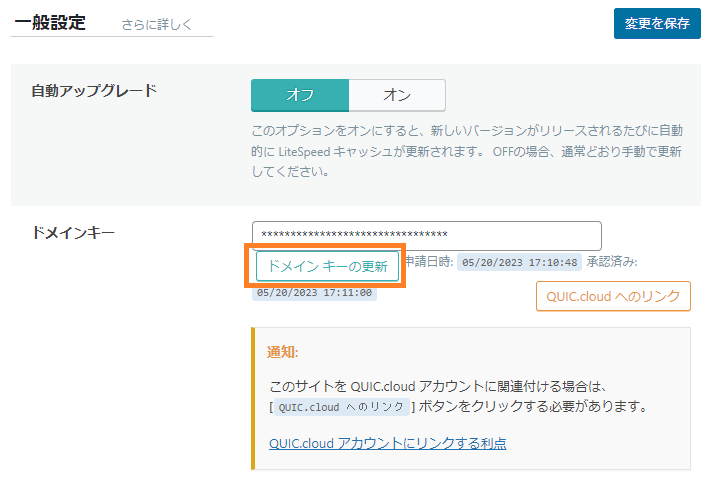717x480 pixels.
Task: Focus the masked domain key field
Action: click(426, 235)
